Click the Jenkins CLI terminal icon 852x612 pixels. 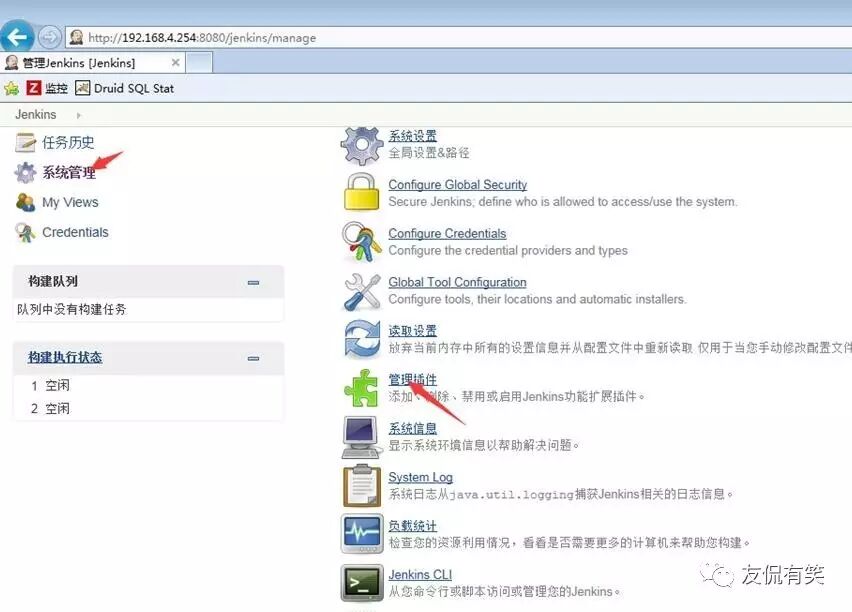[x=362, y=583]
